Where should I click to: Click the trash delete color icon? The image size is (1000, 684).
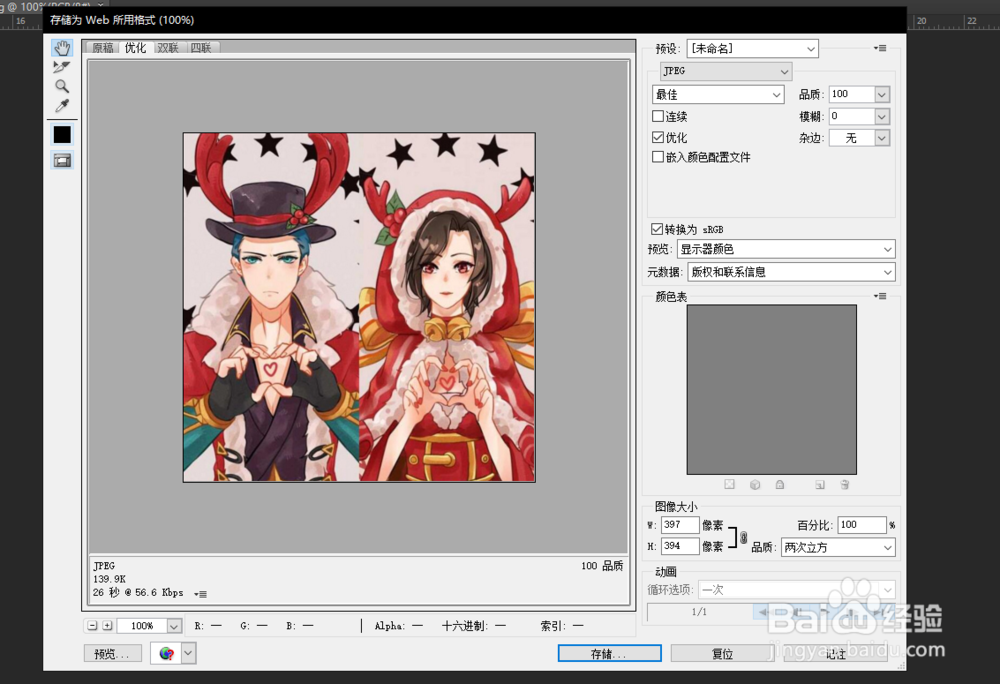[x=844, y=484]
